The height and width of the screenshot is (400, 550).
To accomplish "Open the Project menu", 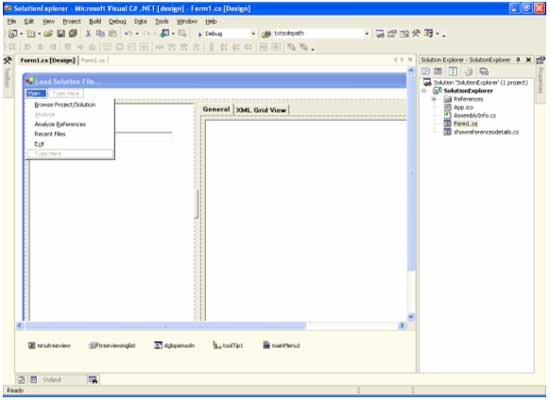I will (72, 21).
